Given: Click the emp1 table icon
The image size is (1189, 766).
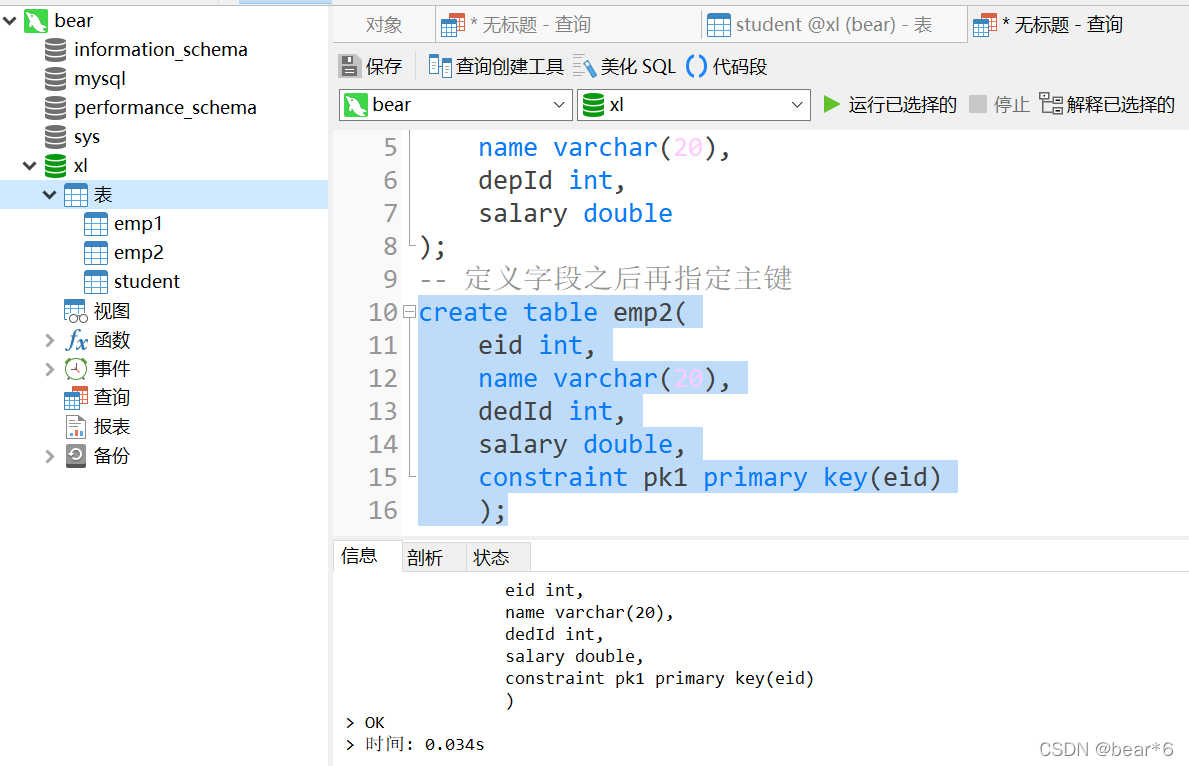Looking at the screenshot, I should coord(96,224).
